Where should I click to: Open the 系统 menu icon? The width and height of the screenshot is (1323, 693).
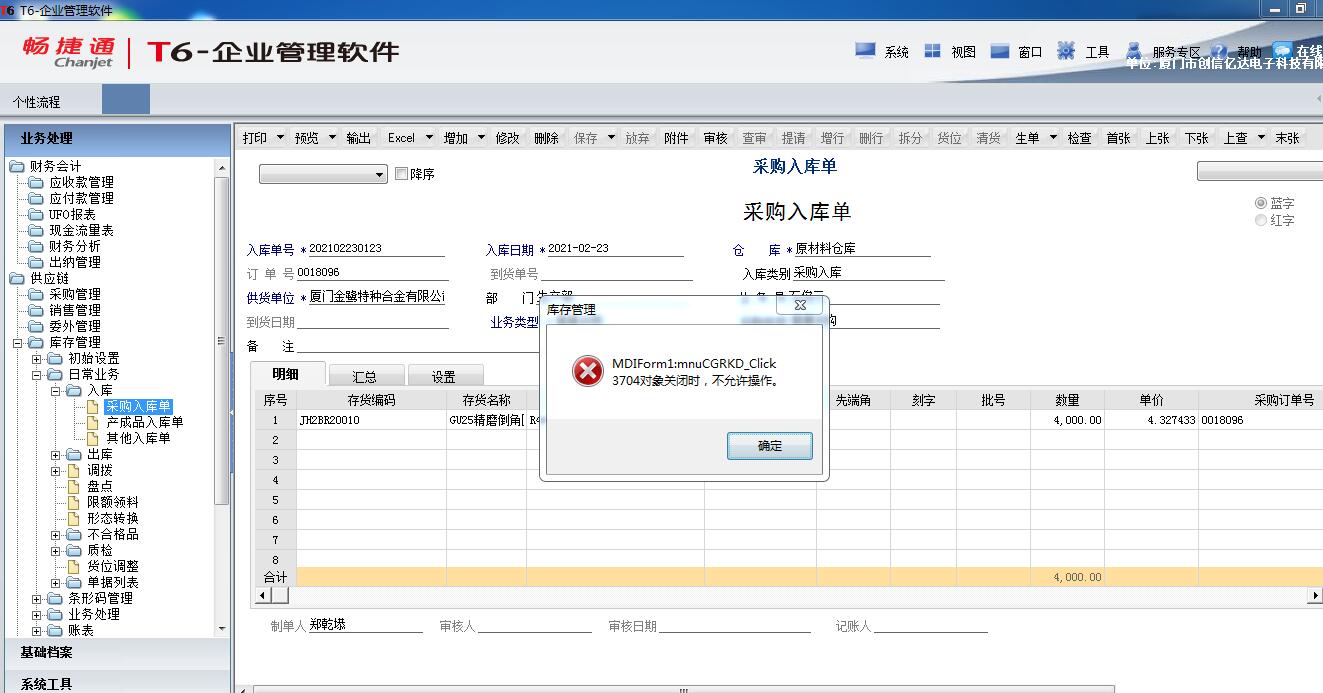coord(866,50)
